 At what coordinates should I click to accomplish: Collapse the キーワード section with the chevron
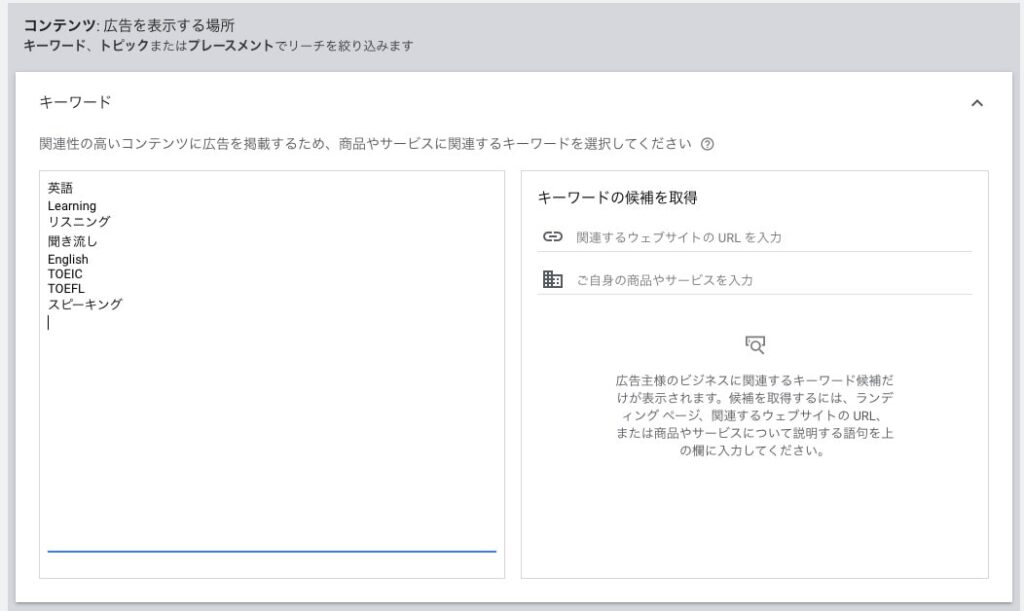click(977, 103)
